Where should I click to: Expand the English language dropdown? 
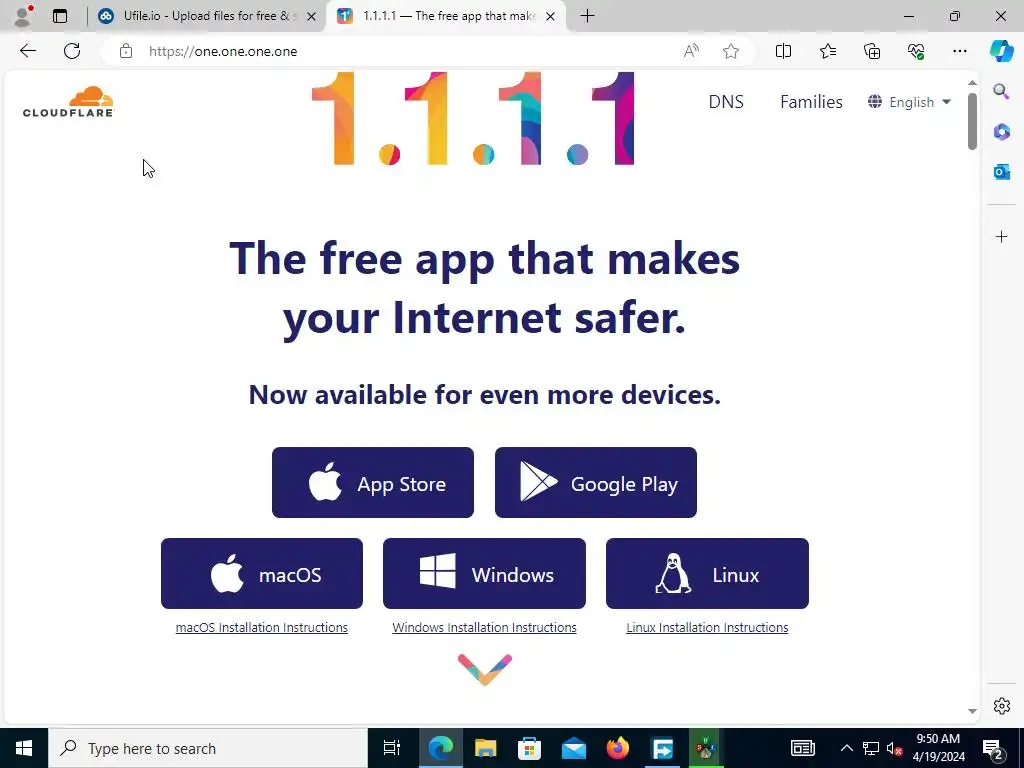909,102
